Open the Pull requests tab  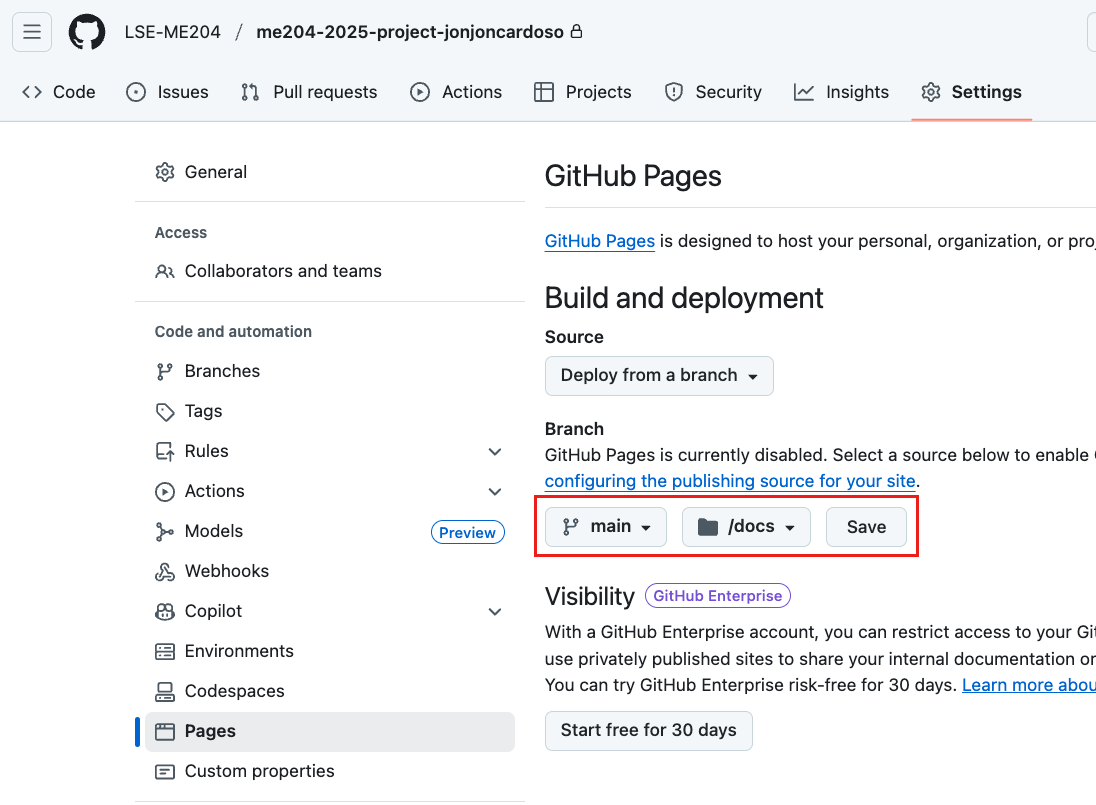[309, 92]
